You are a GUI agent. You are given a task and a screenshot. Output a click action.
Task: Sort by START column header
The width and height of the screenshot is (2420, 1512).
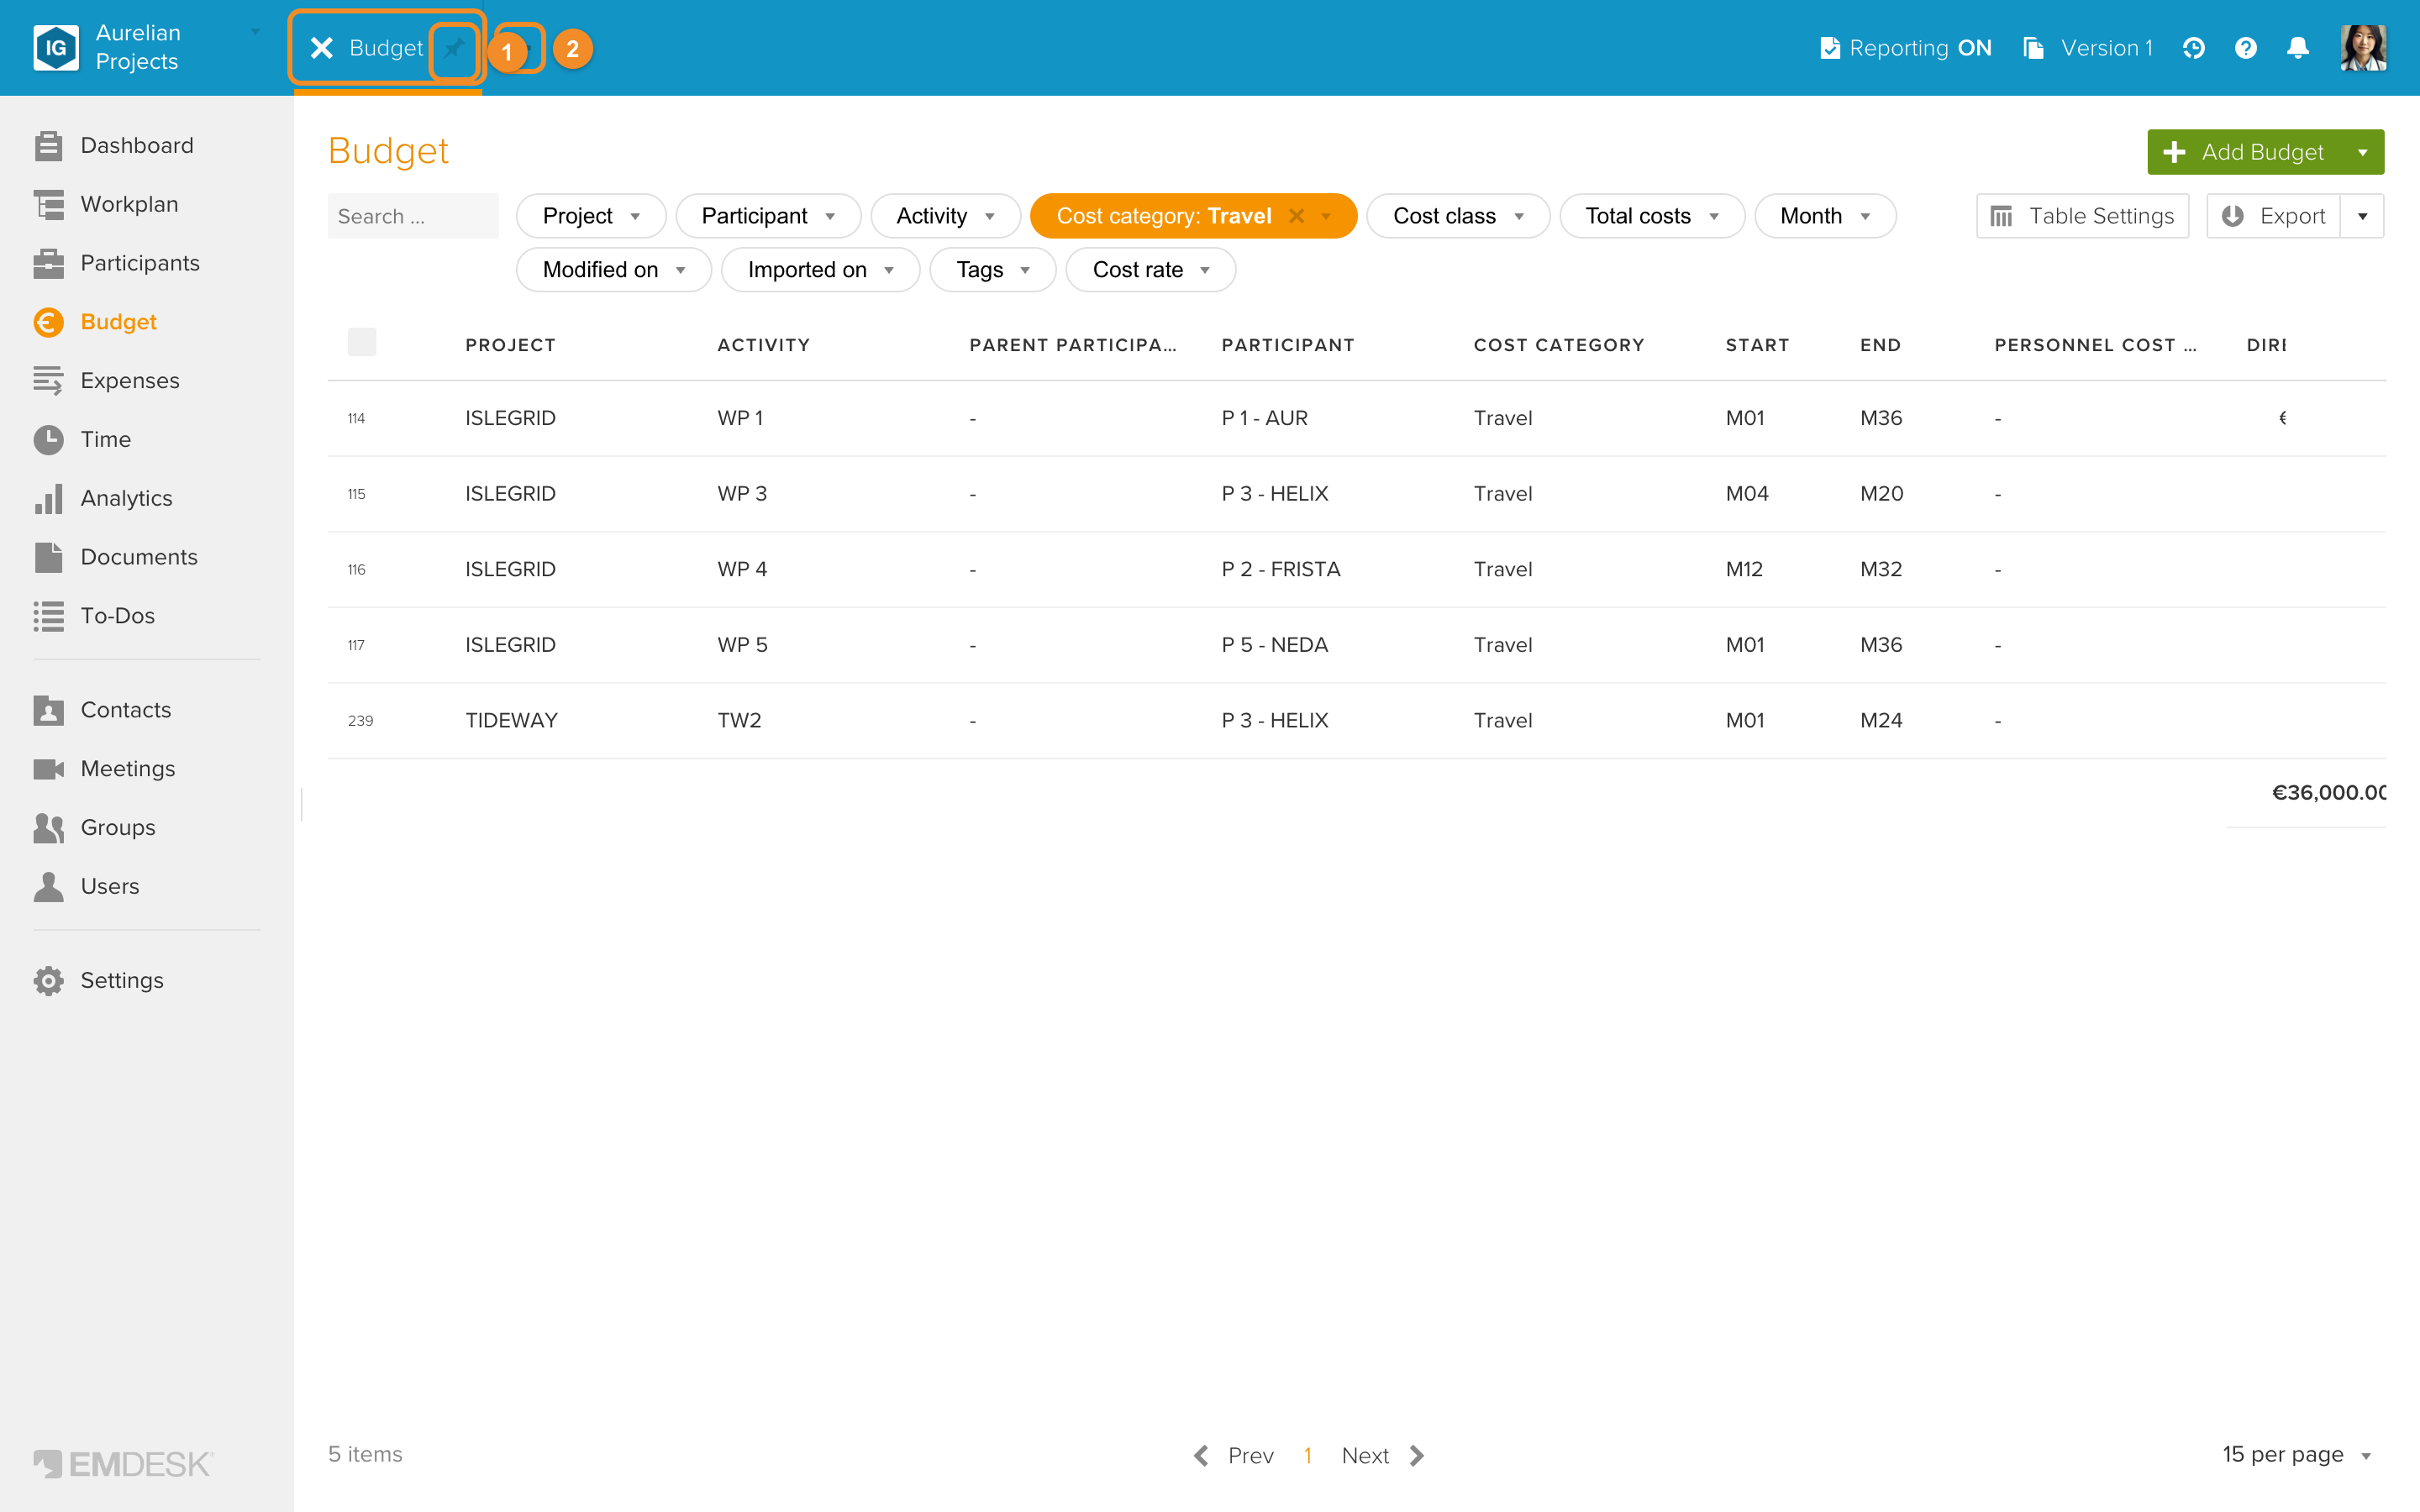pos(1757,345)
